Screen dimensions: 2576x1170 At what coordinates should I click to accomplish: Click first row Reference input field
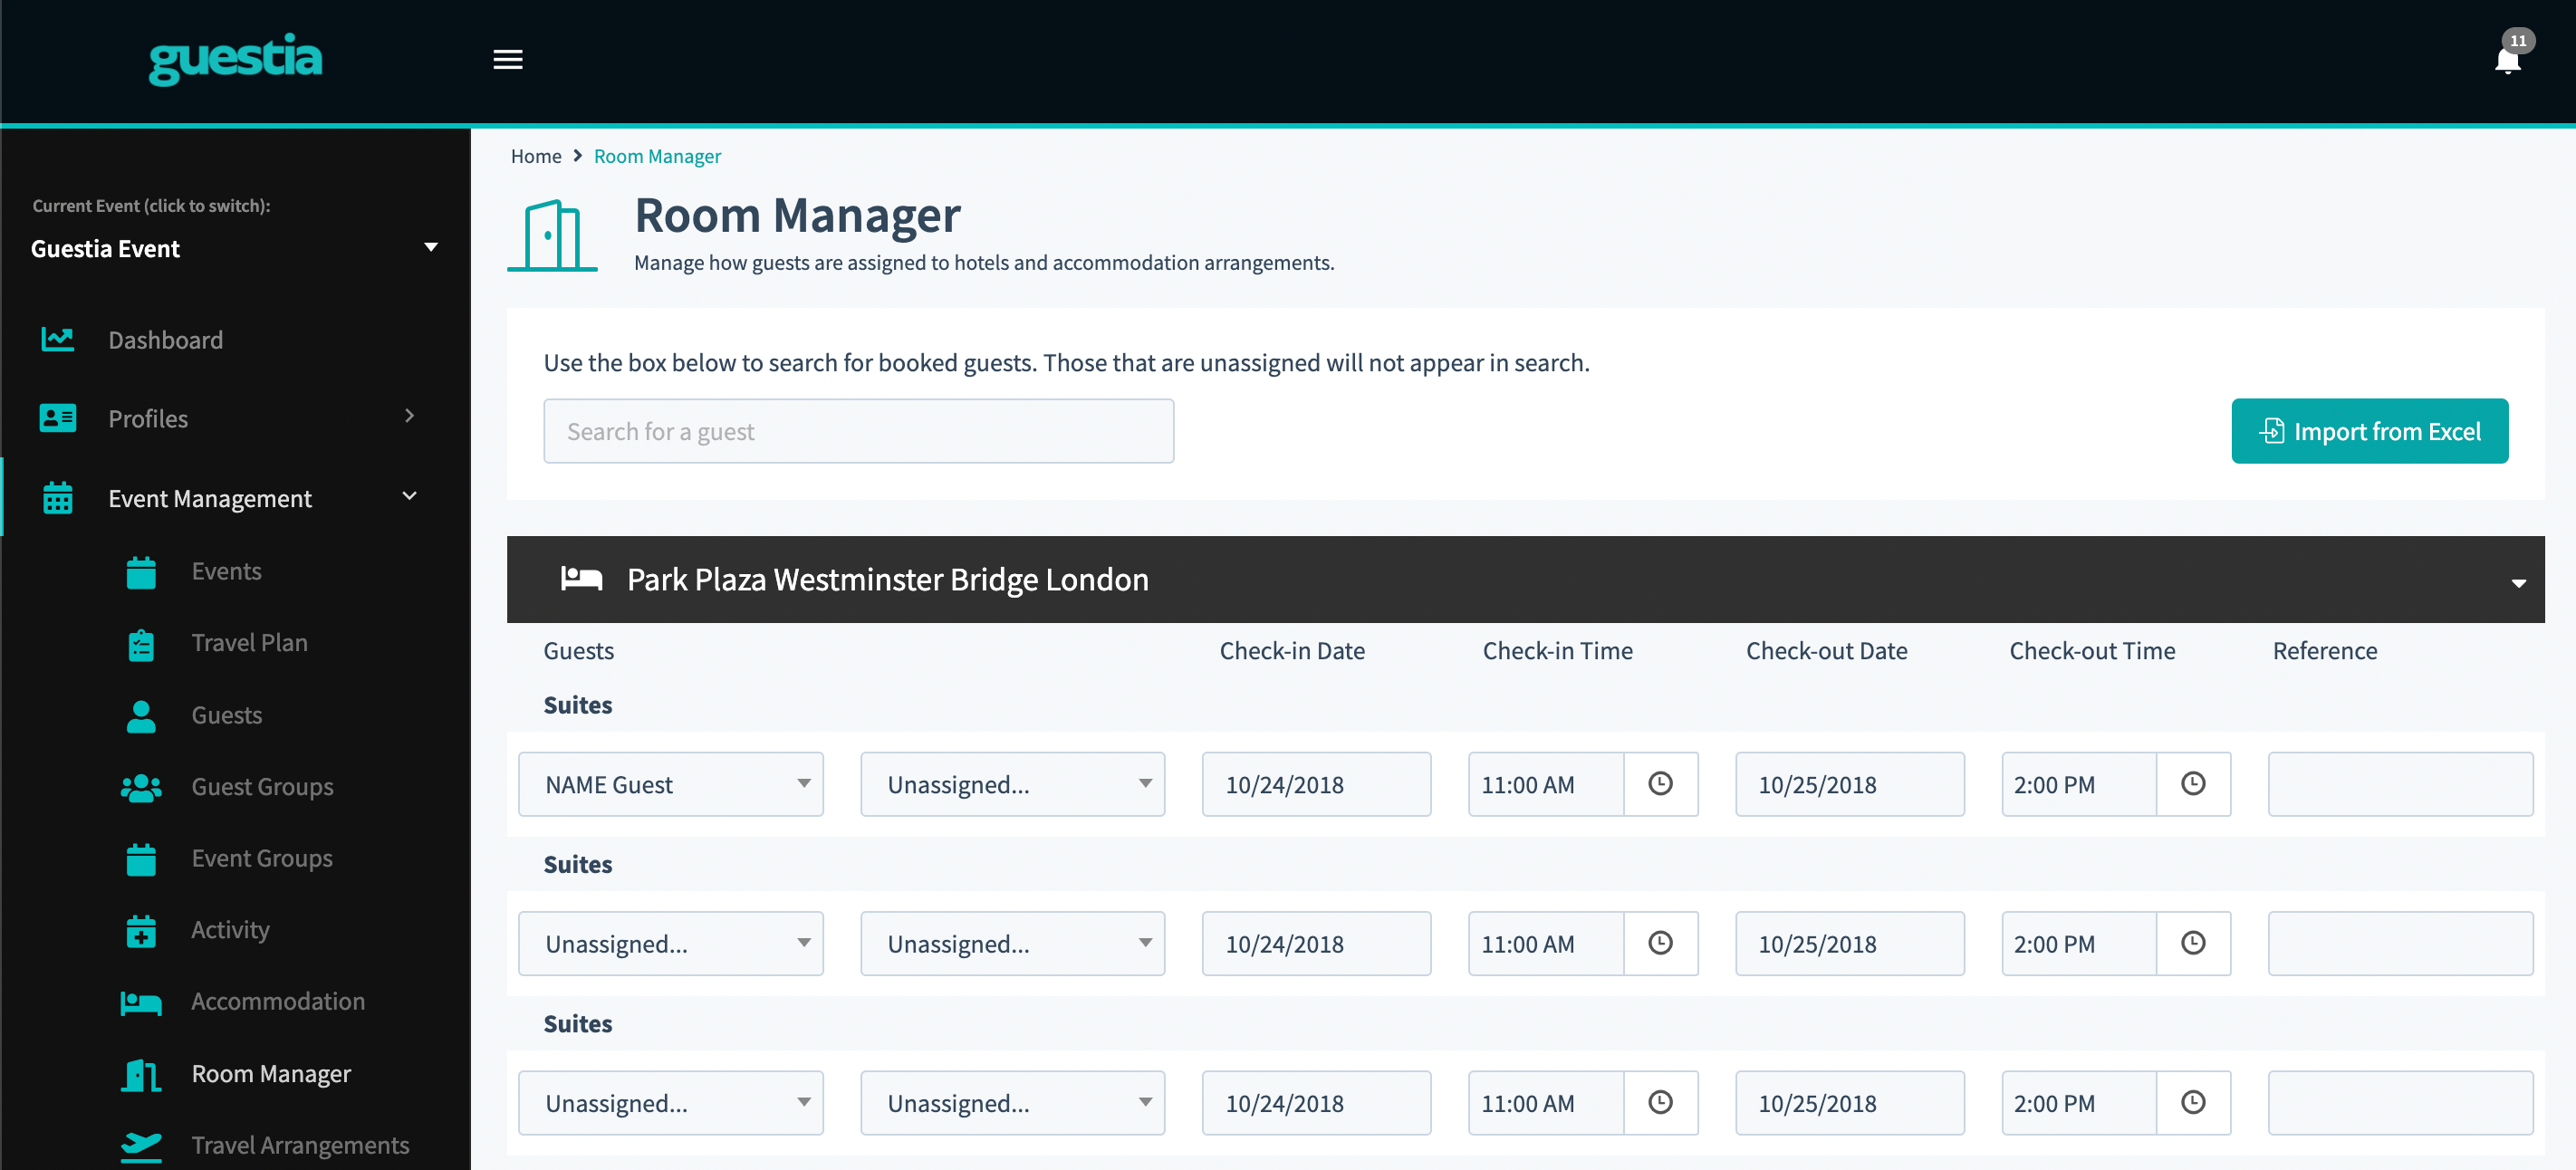[2399, 784]
